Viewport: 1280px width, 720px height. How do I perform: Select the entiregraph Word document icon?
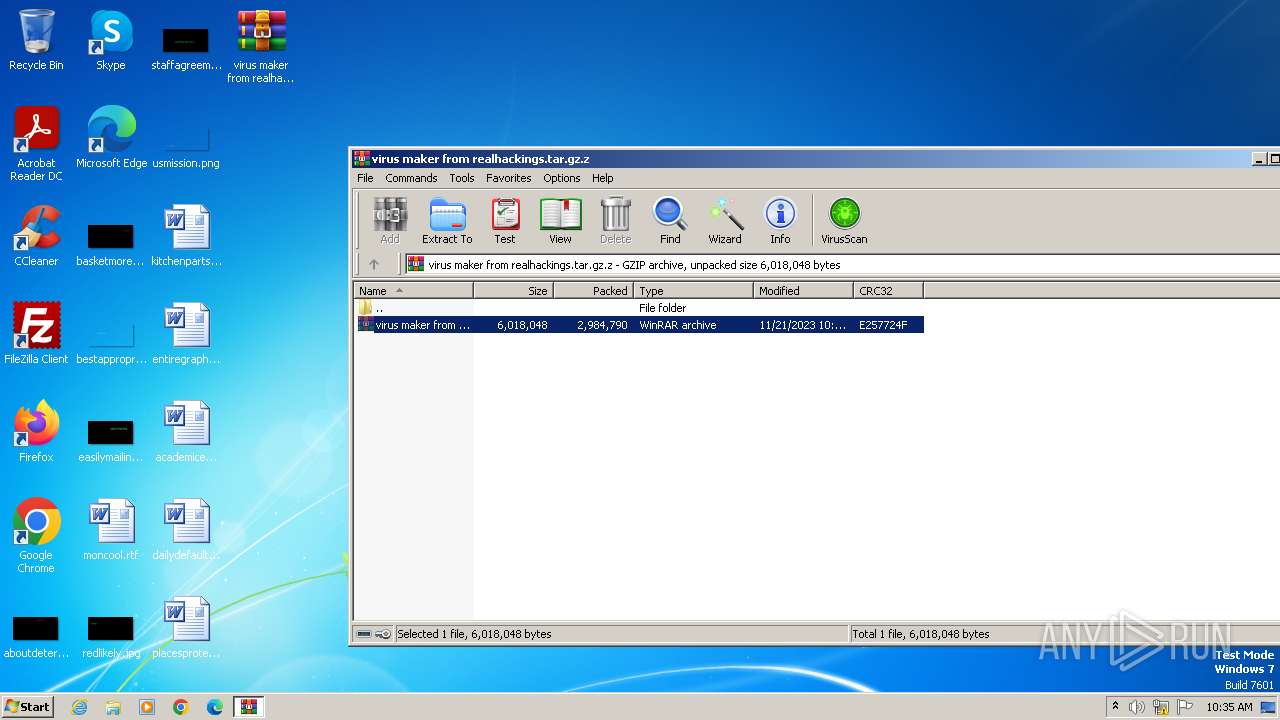[186, 334]
